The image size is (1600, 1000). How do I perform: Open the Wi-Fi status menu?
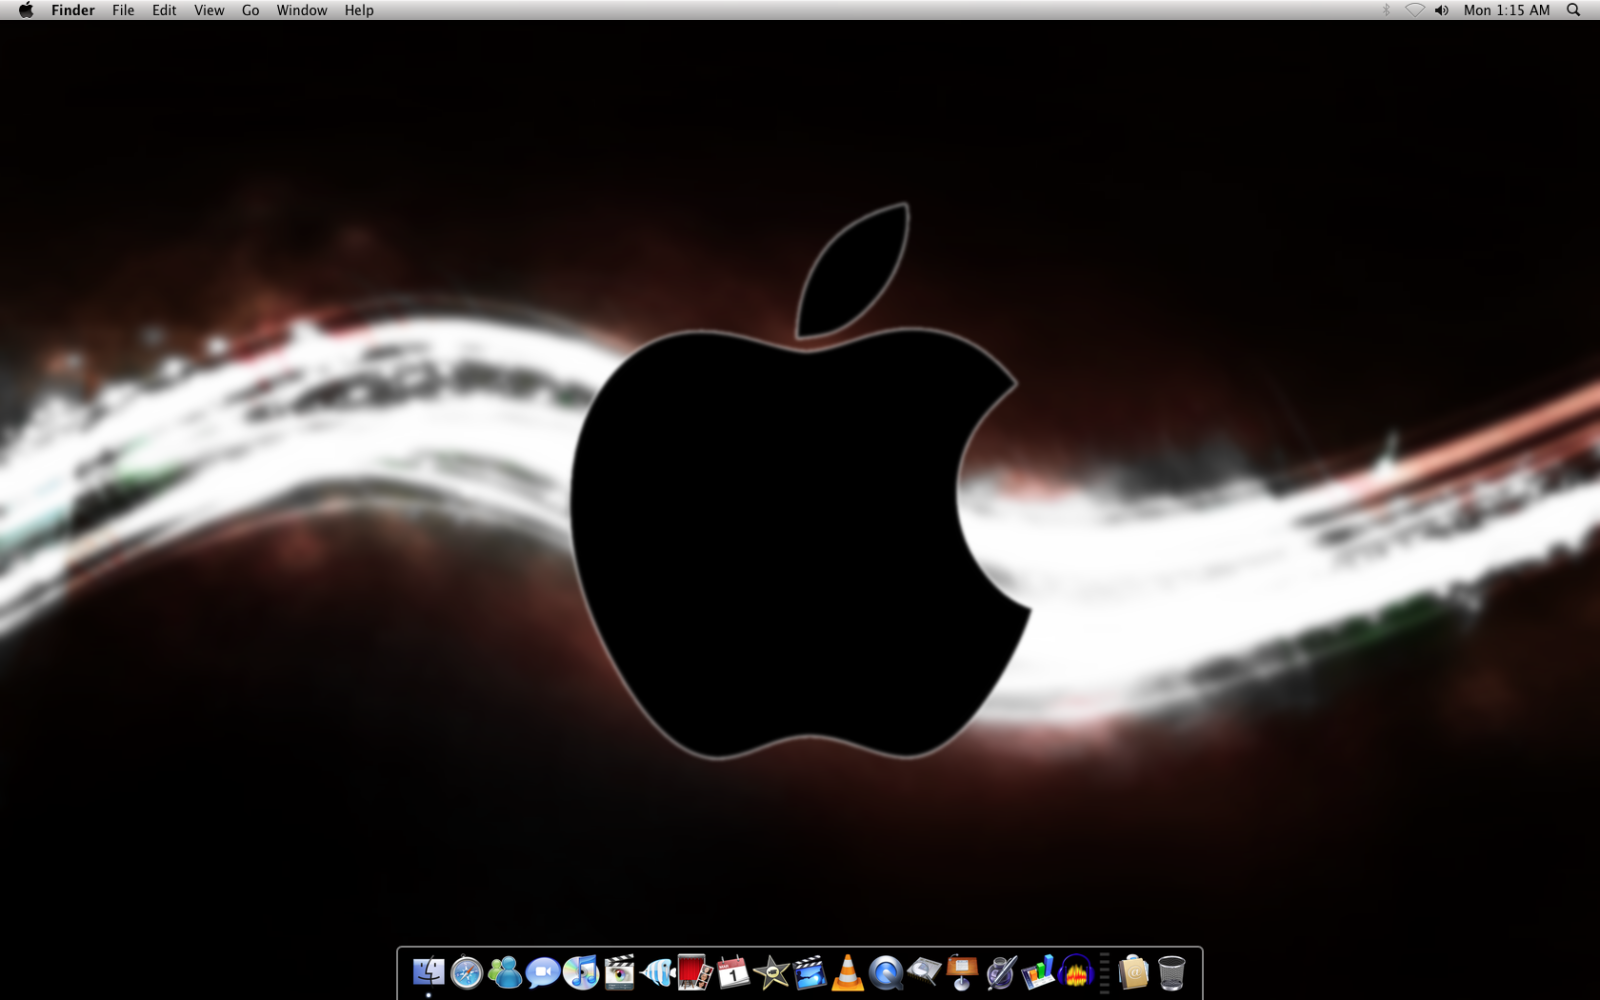1415,10
